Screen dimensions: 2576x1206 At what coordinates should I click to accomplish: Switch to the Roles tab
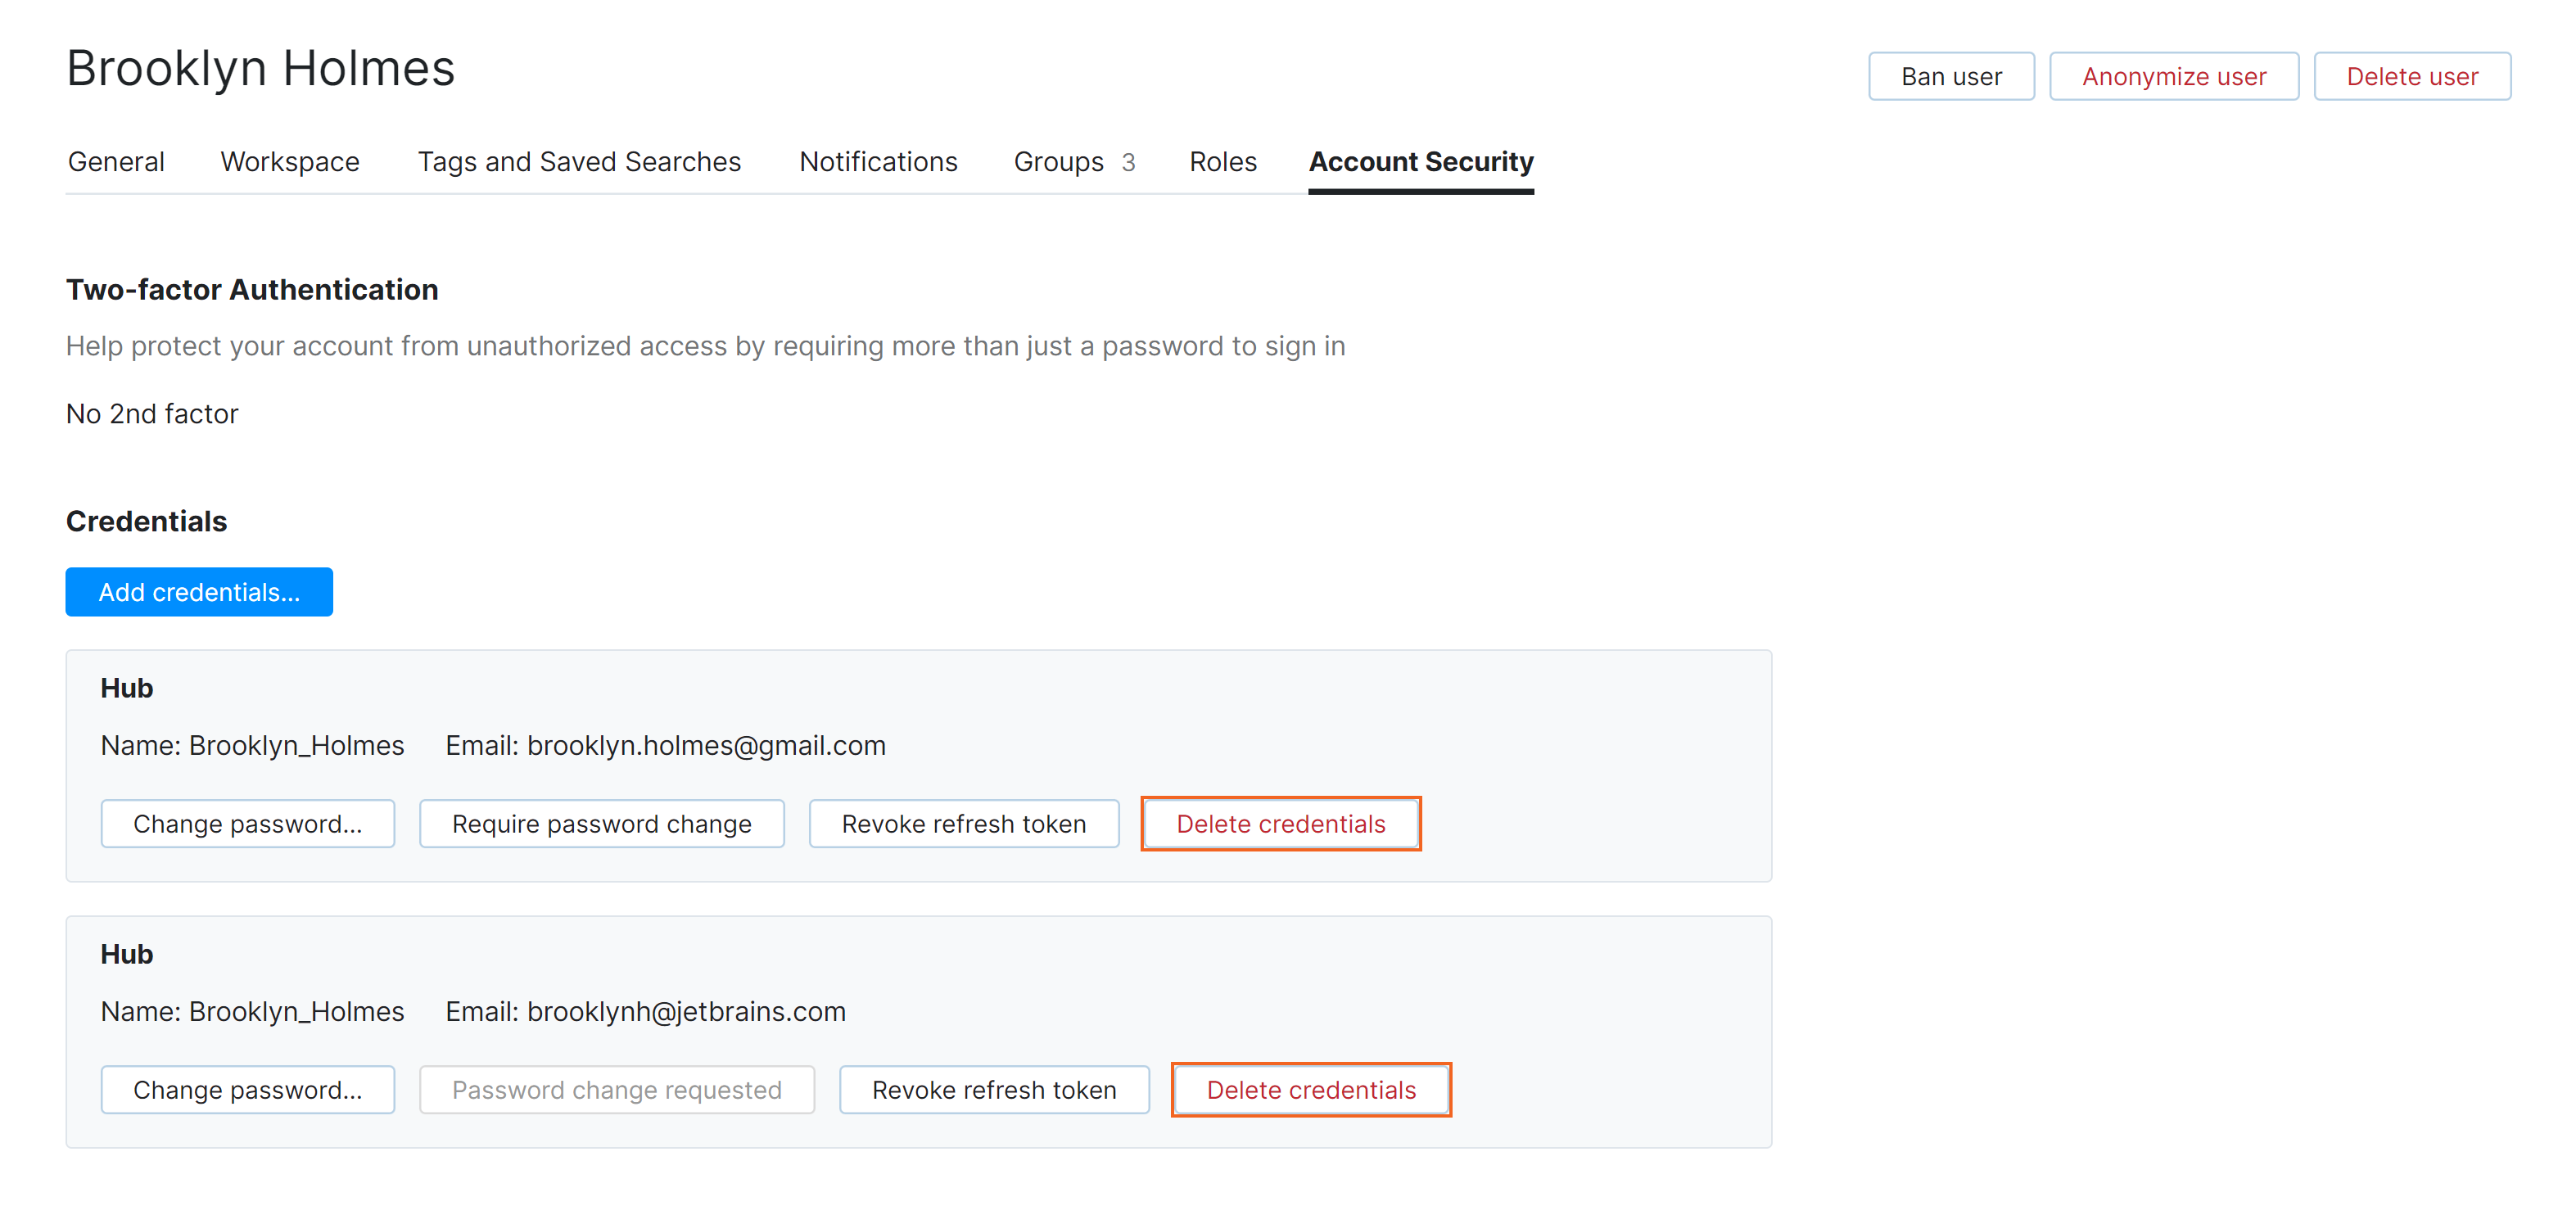[1222, 162]
